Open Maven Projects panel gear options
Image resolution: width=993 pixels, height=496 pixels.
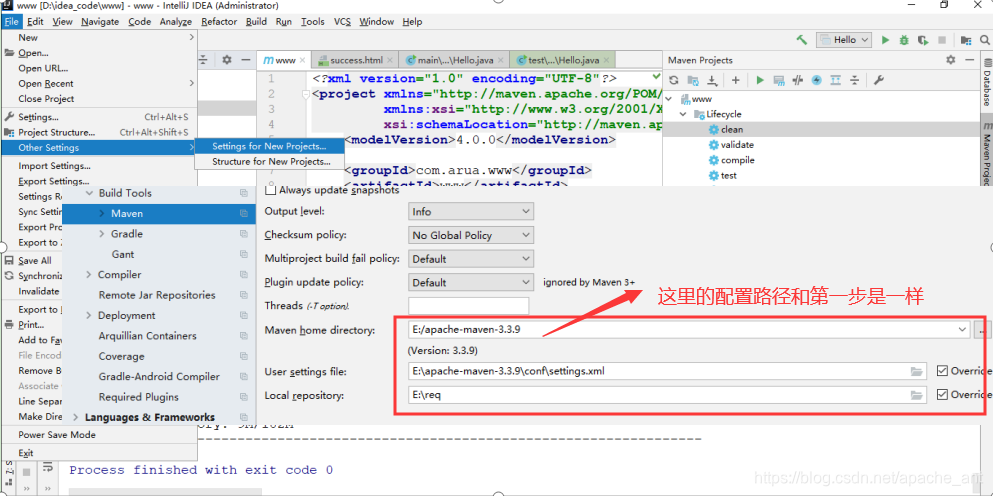point(951,60)
